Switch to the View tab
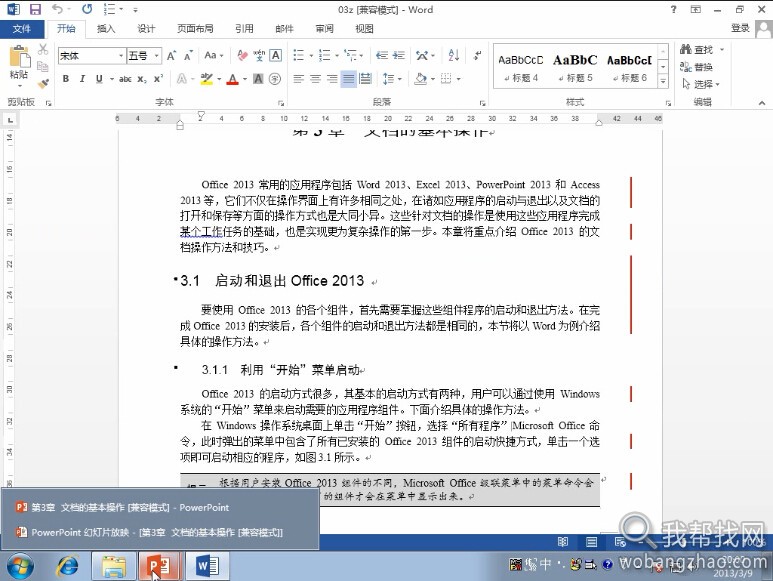This screenshot has width=773, height=581. (364, 29)
